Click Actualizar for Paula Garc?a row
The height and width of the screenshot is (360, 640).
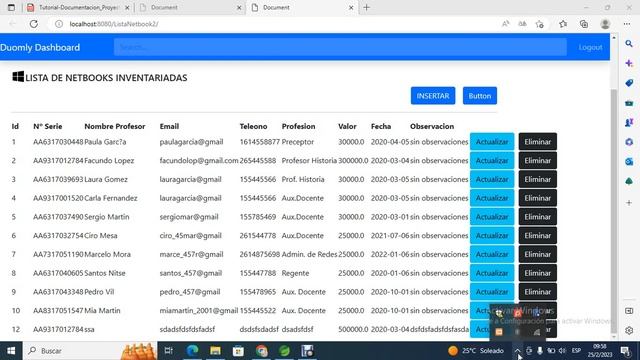[492, 142]
